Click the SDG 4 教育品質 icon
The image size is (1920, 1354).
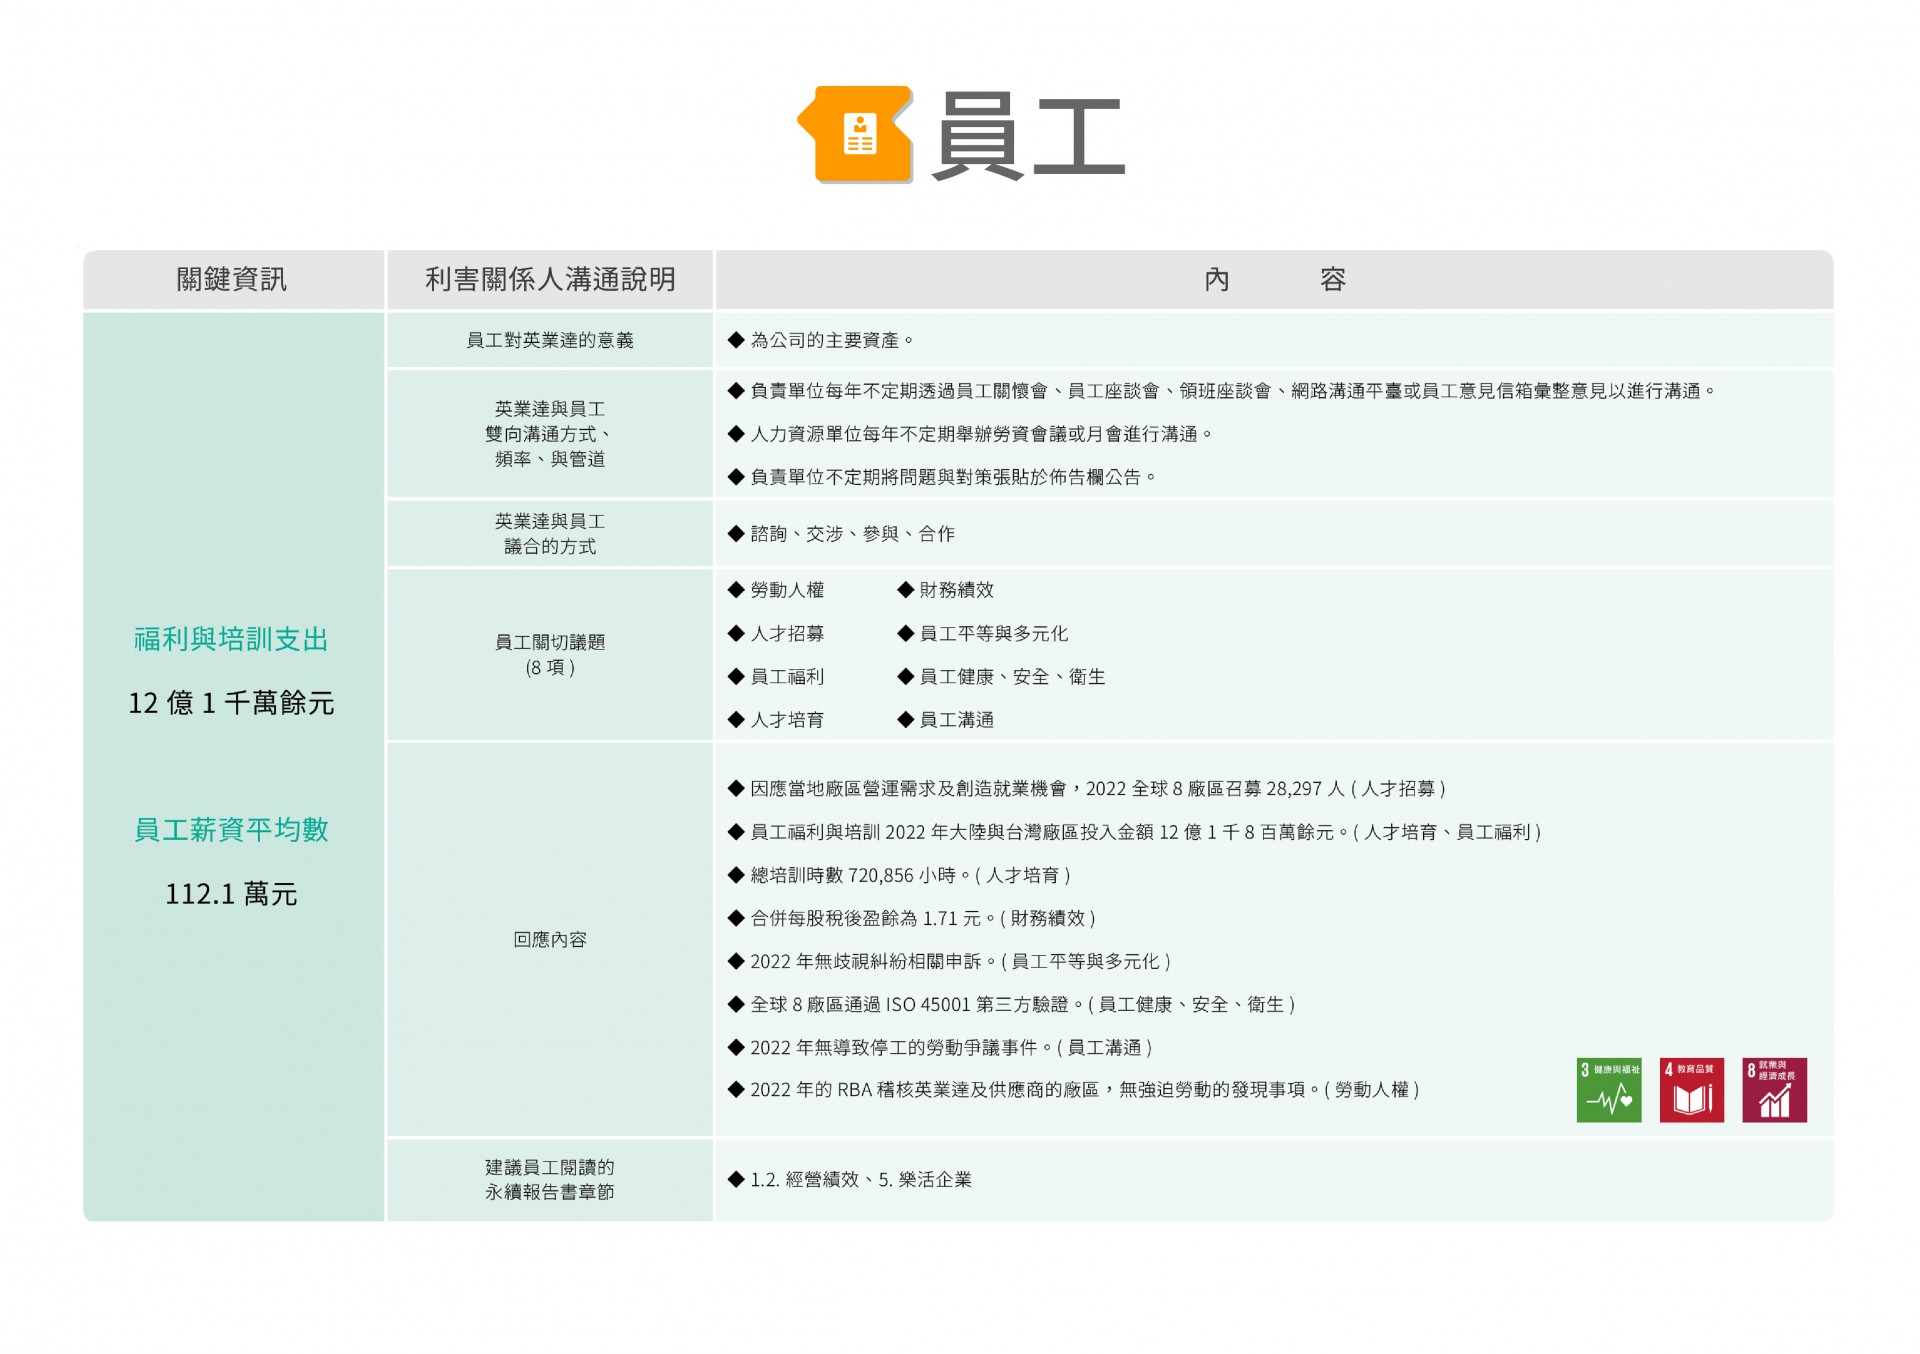pos(1692,1090)
